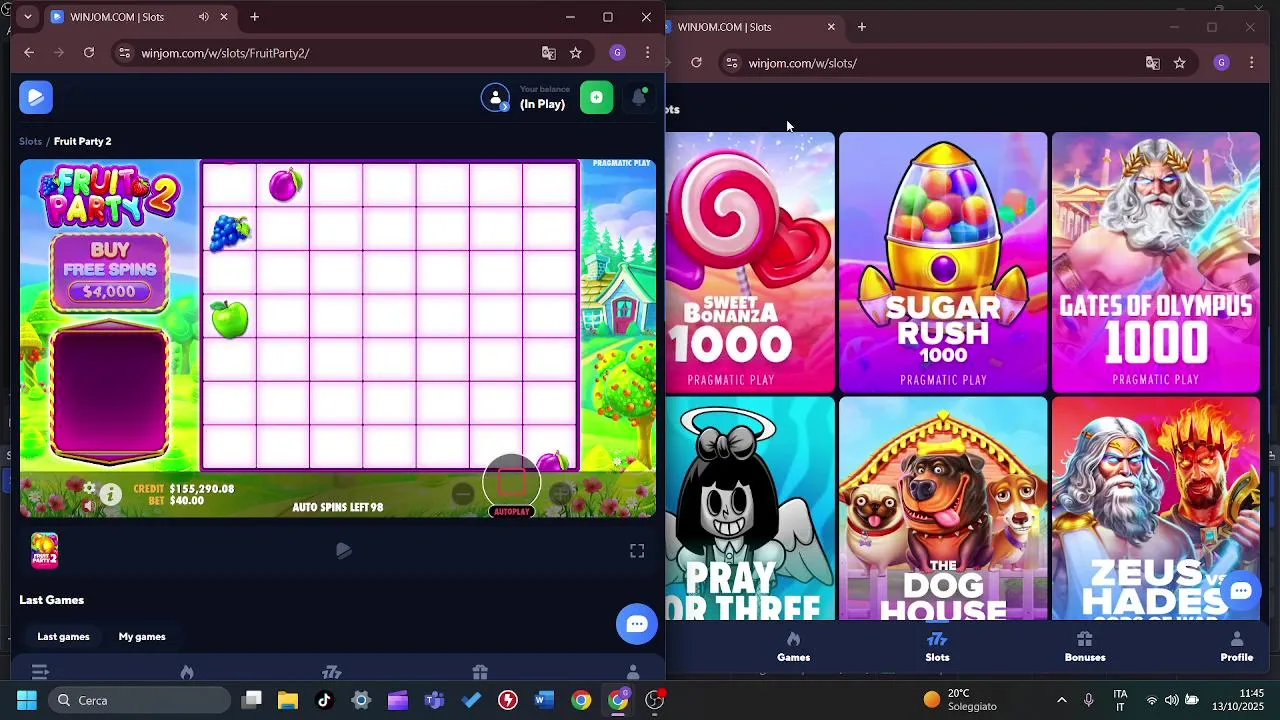Image resolution: width=1280 pixels, height=720 pixels.
Task: Open the deposit green plus button
Action: pos(596,97)
